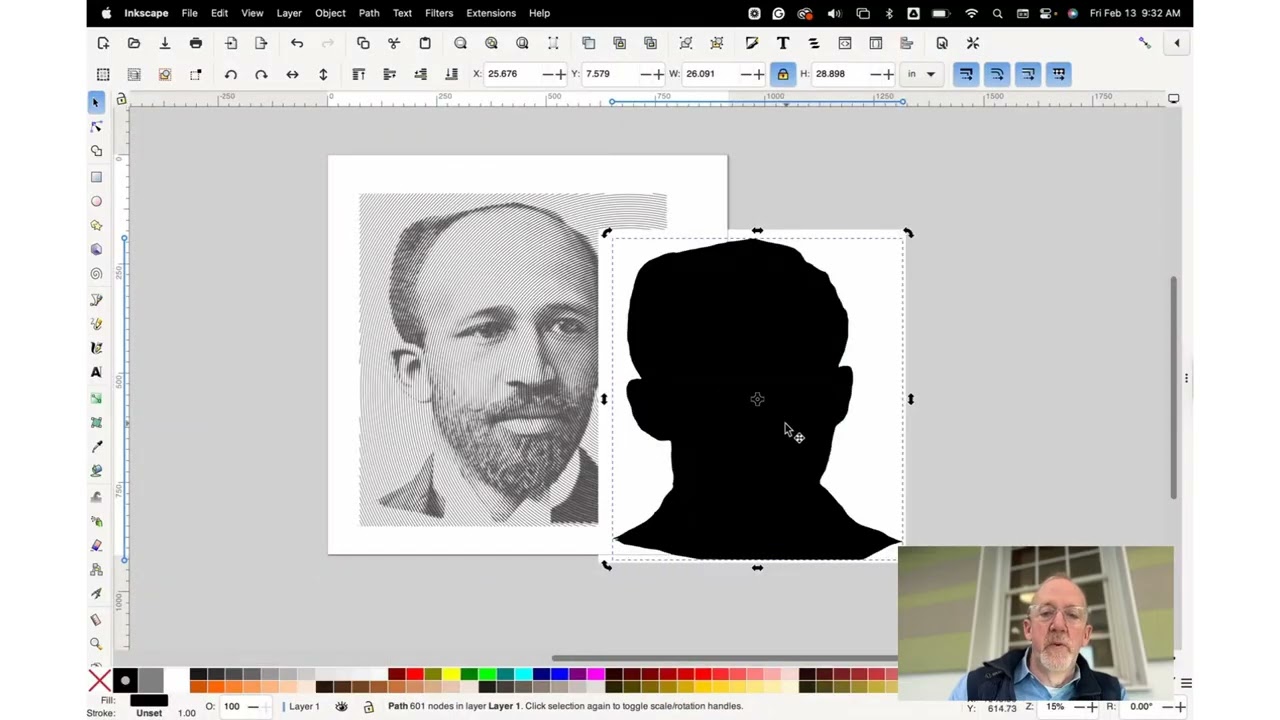Image resolution: width=1280 pixels, height=720 pixels.
Task: Flip selection horizontally
Action: [292, 74]
